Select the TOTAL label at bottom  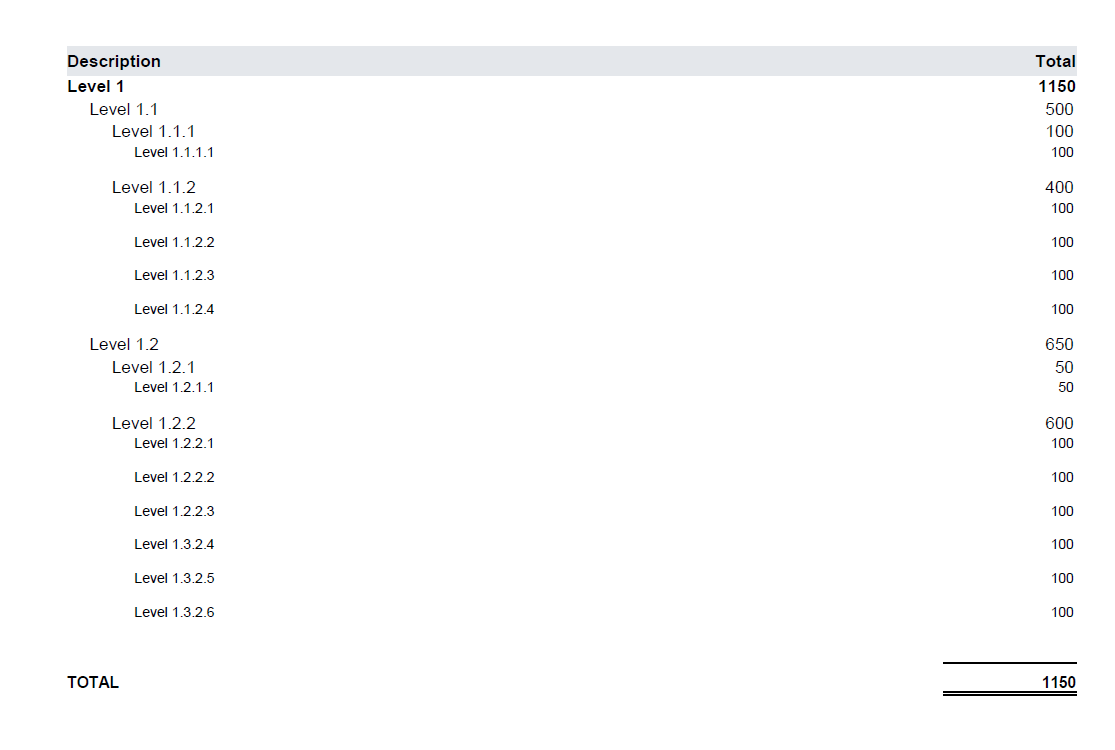tap(93, 682)
